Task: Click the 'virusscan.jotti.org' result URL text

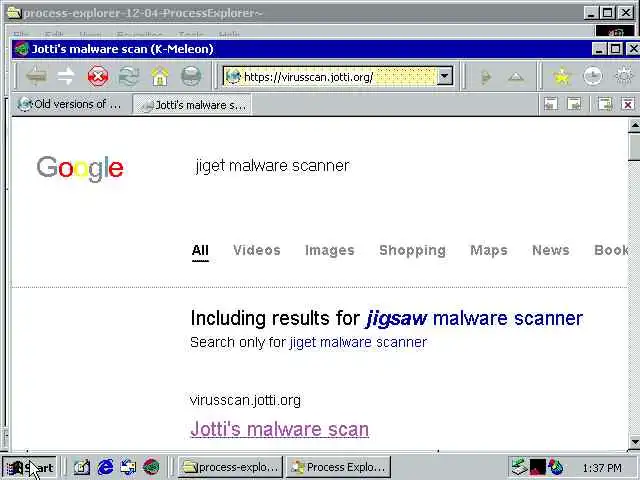Action: pyautogui.click(x=245, y=400)
